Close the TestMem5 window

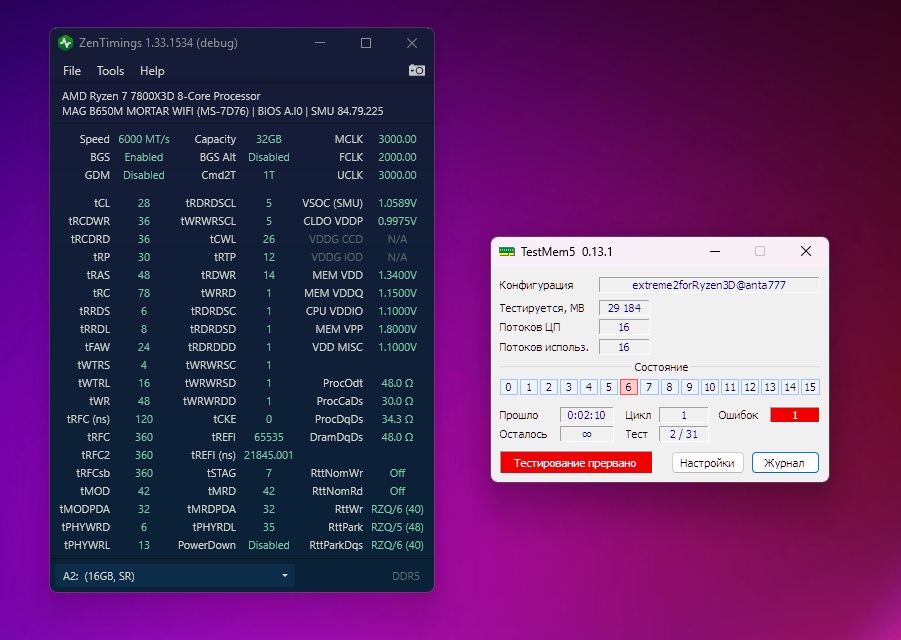coord(806,252)
